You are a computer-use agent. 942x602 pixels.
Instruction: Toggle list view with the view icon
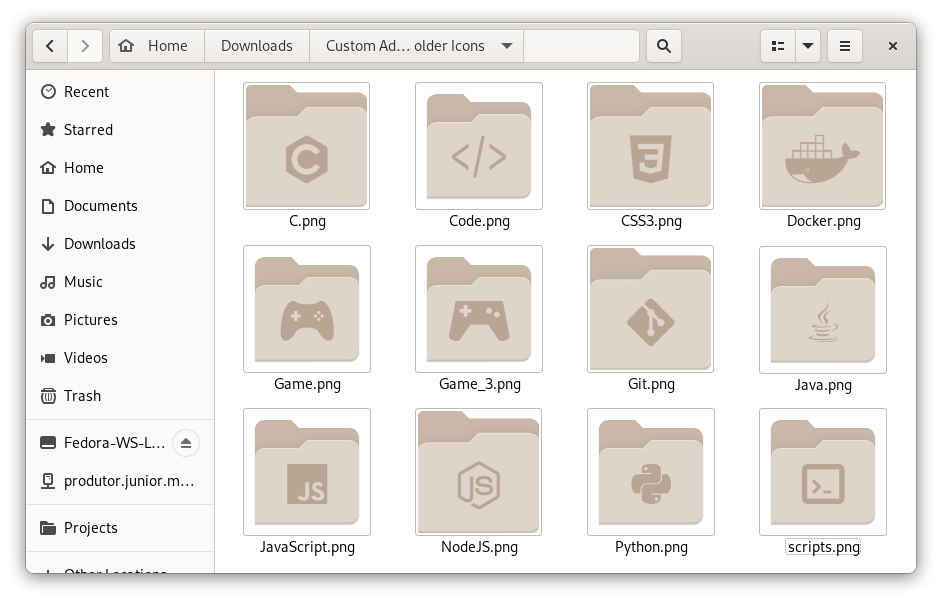[778, 46]
